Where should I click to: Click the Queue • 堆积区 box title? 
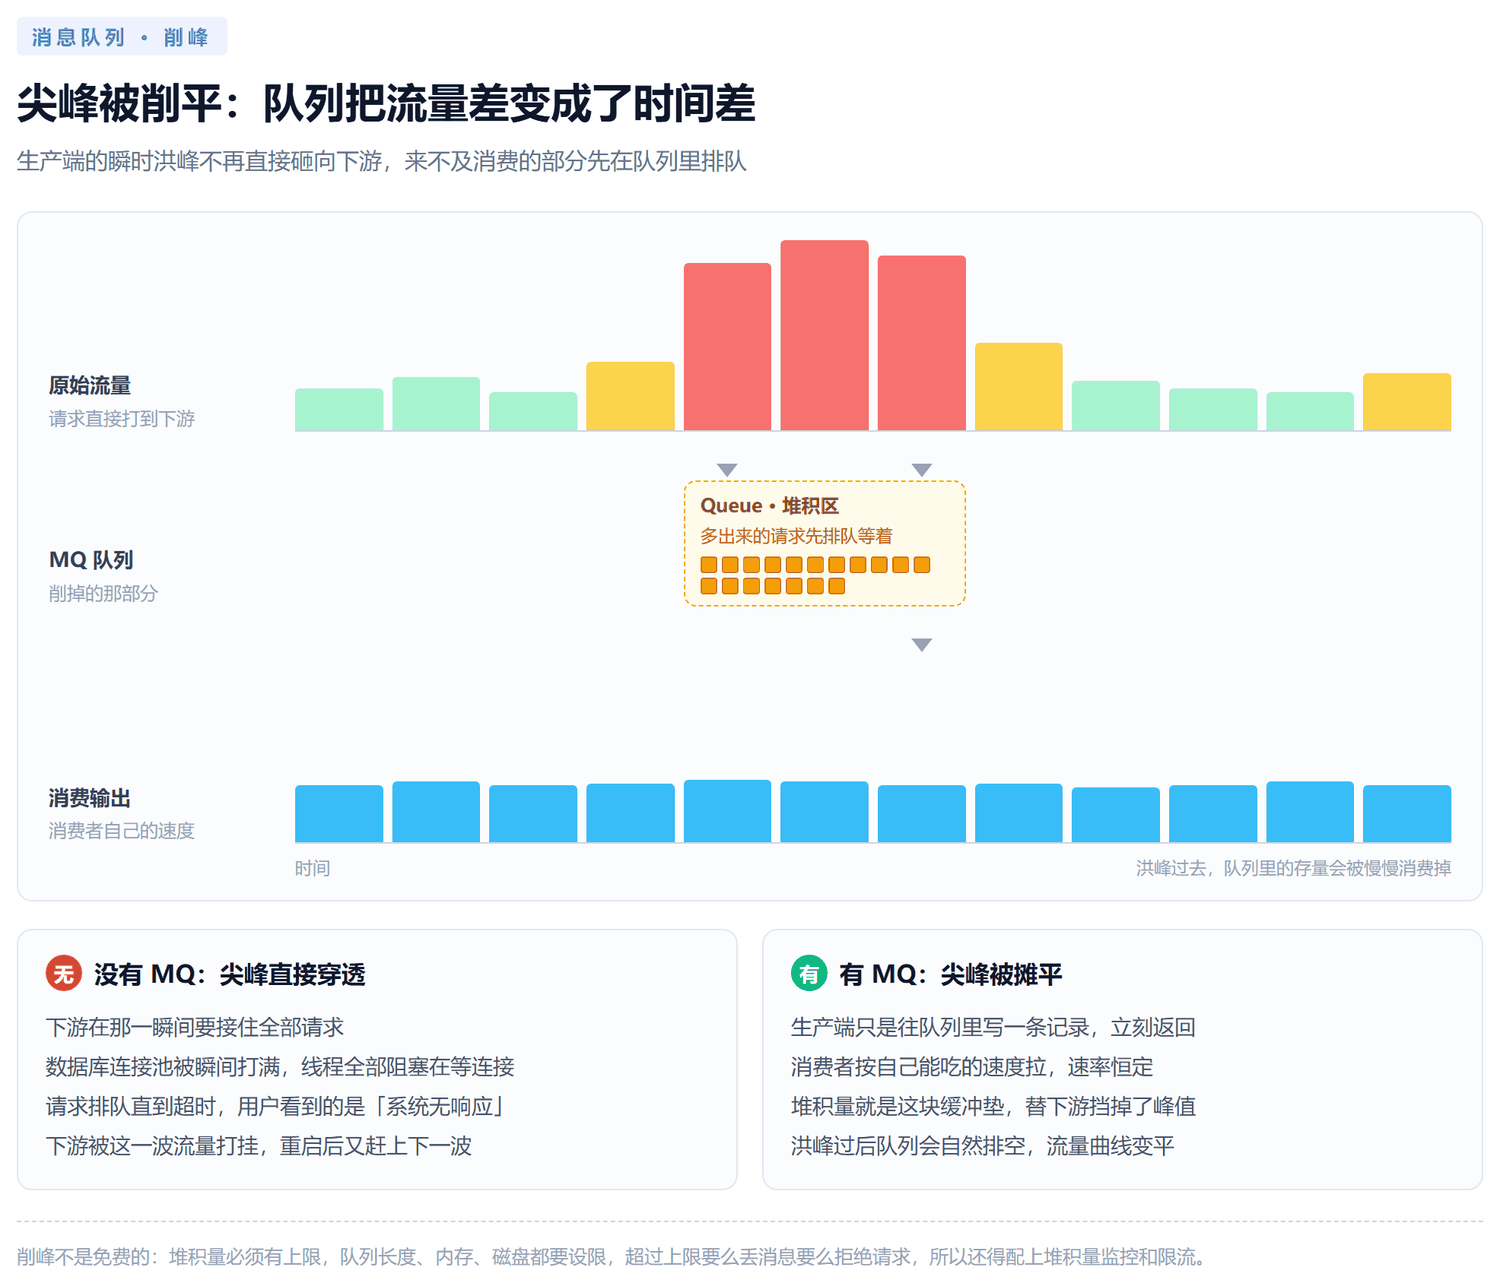[x=770, y=506]
